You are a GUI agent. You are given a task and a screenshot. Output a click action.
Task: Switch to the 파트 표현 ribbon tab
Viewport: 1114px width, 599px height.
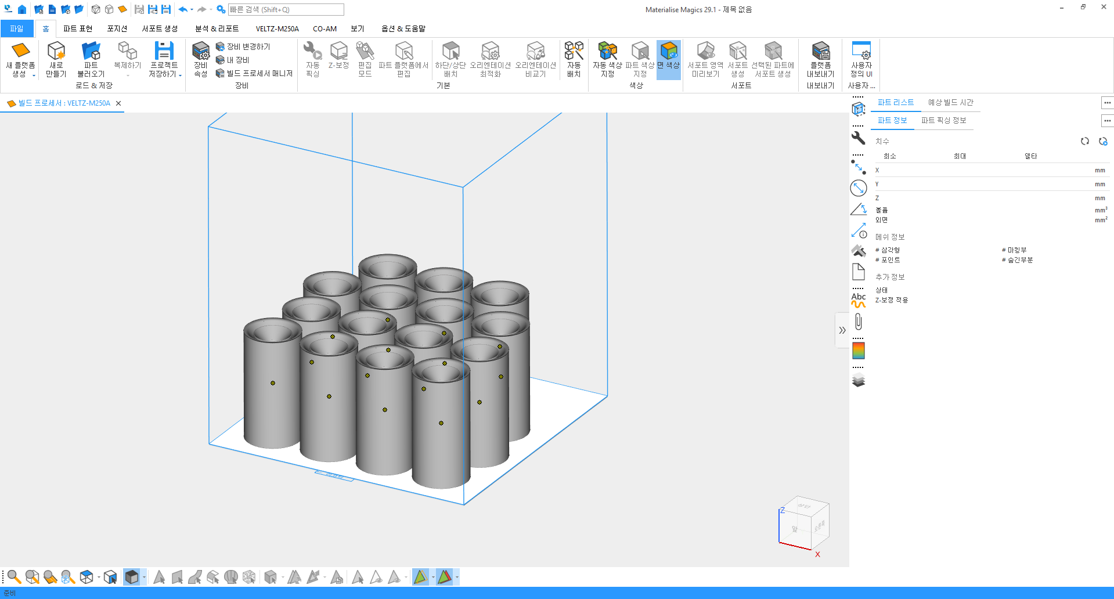[77, 29]
